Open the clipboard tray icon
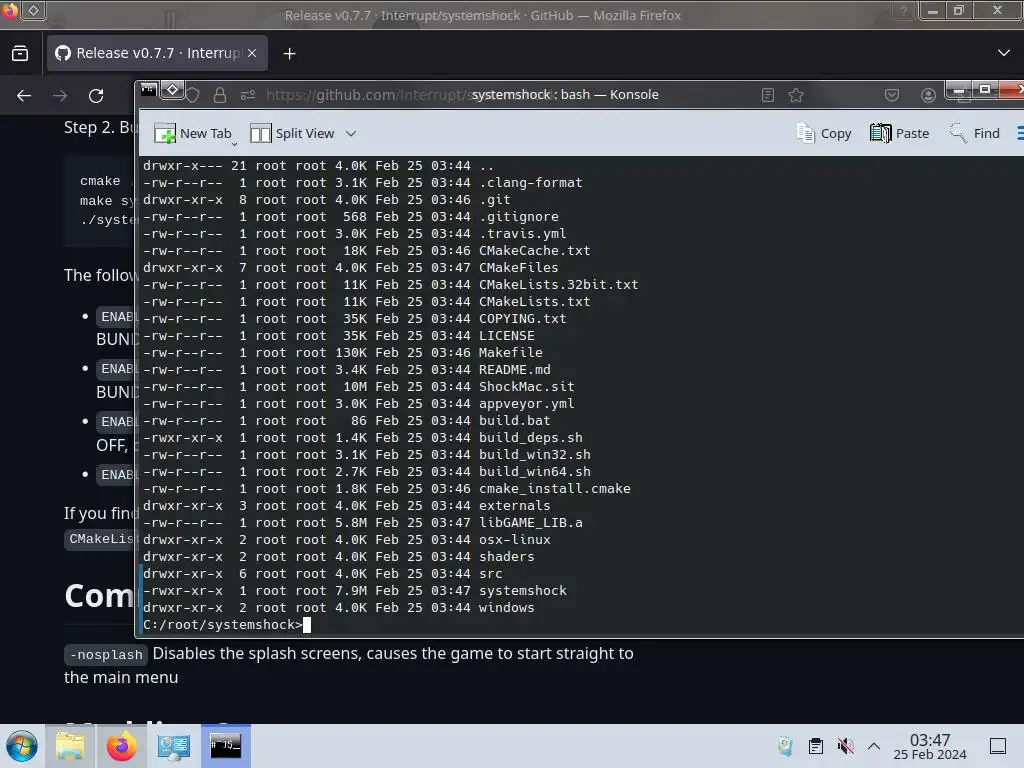This screenshot has width=1024, height=768. click(815, 746)
